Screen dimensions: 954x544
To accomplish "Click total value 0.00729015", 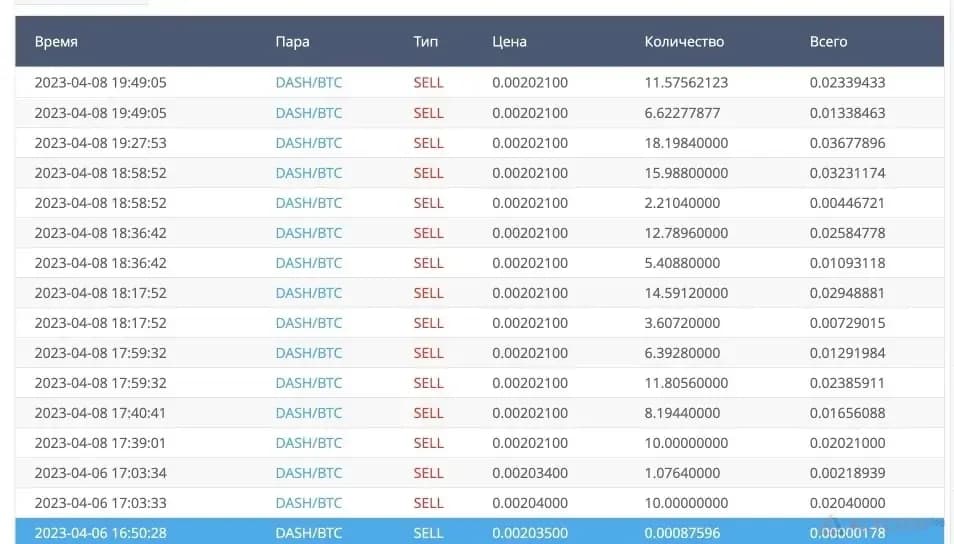I will [847, 323].
